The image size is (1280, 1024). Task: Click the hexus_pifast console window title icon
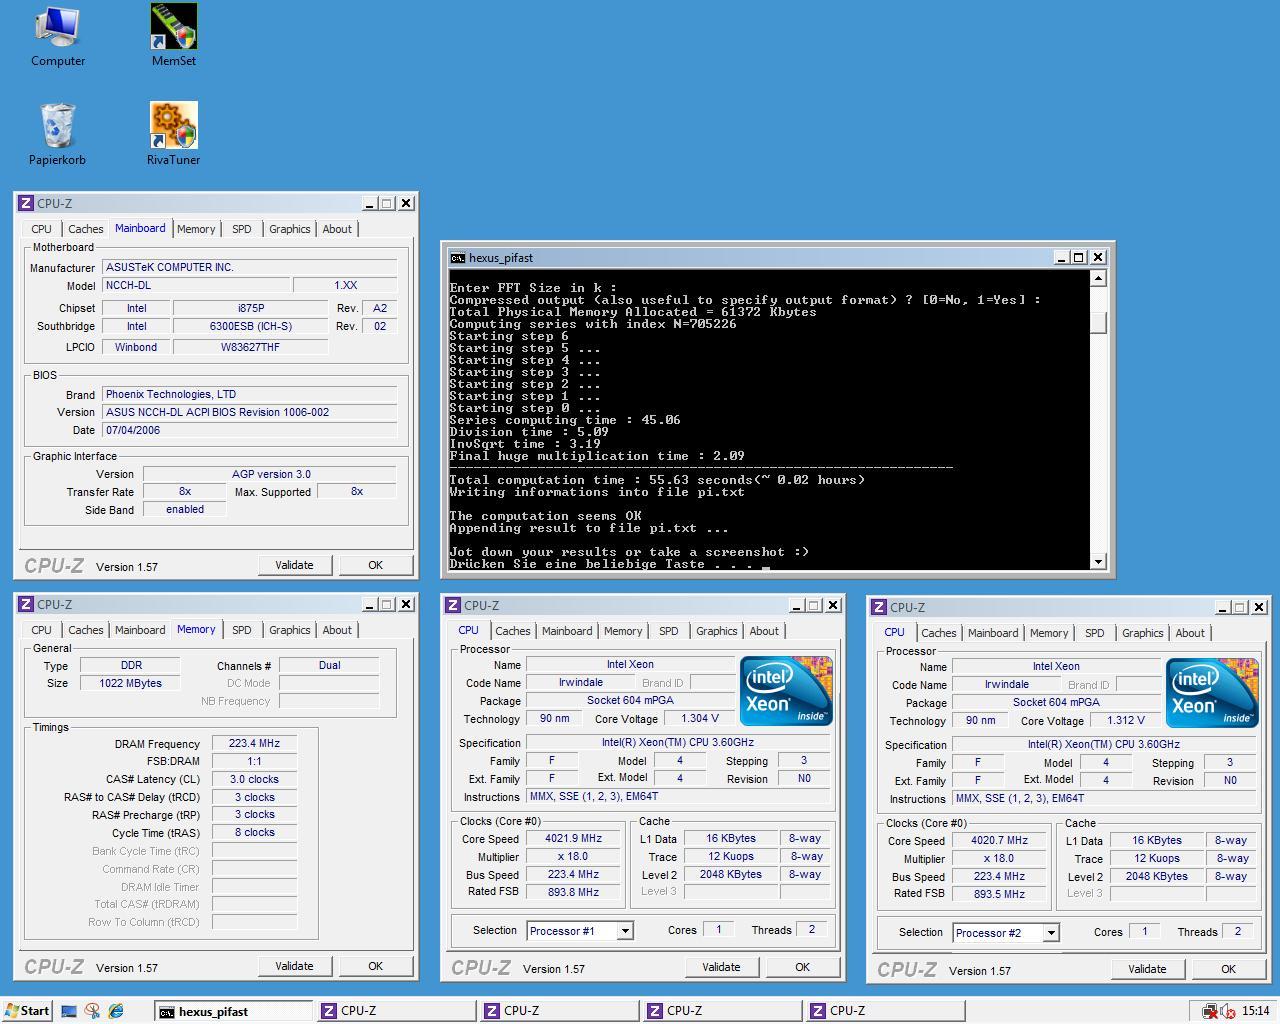[x=457, y=258]
